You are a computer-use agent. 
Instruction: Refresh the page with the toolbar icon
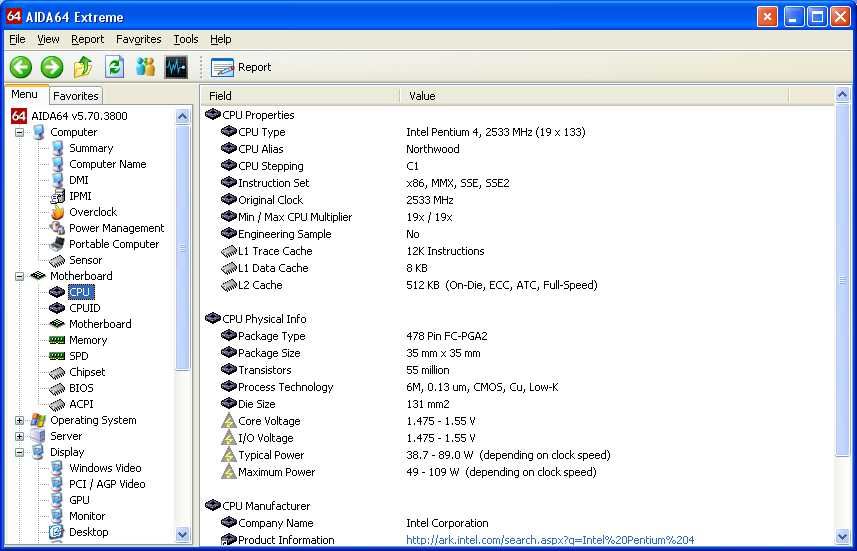(x=114, y=67)
